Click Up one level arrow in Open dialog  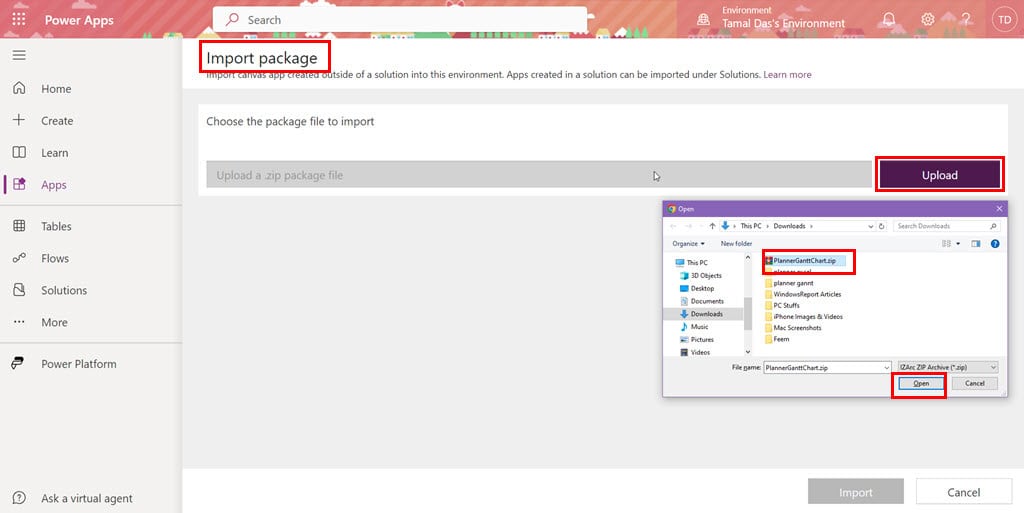712,226
